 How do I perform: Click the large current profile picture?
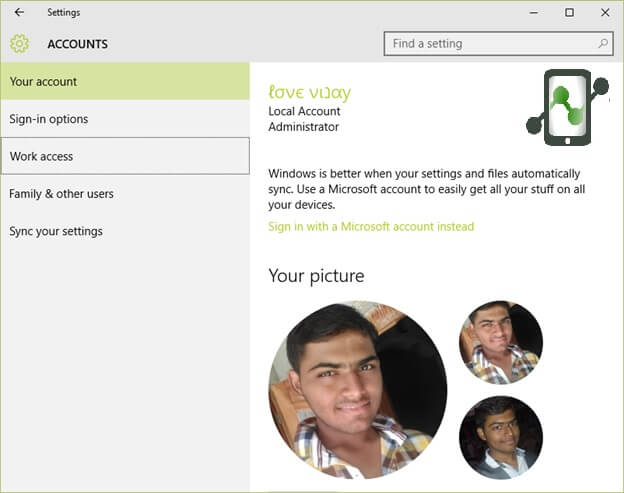pos(357,390)
